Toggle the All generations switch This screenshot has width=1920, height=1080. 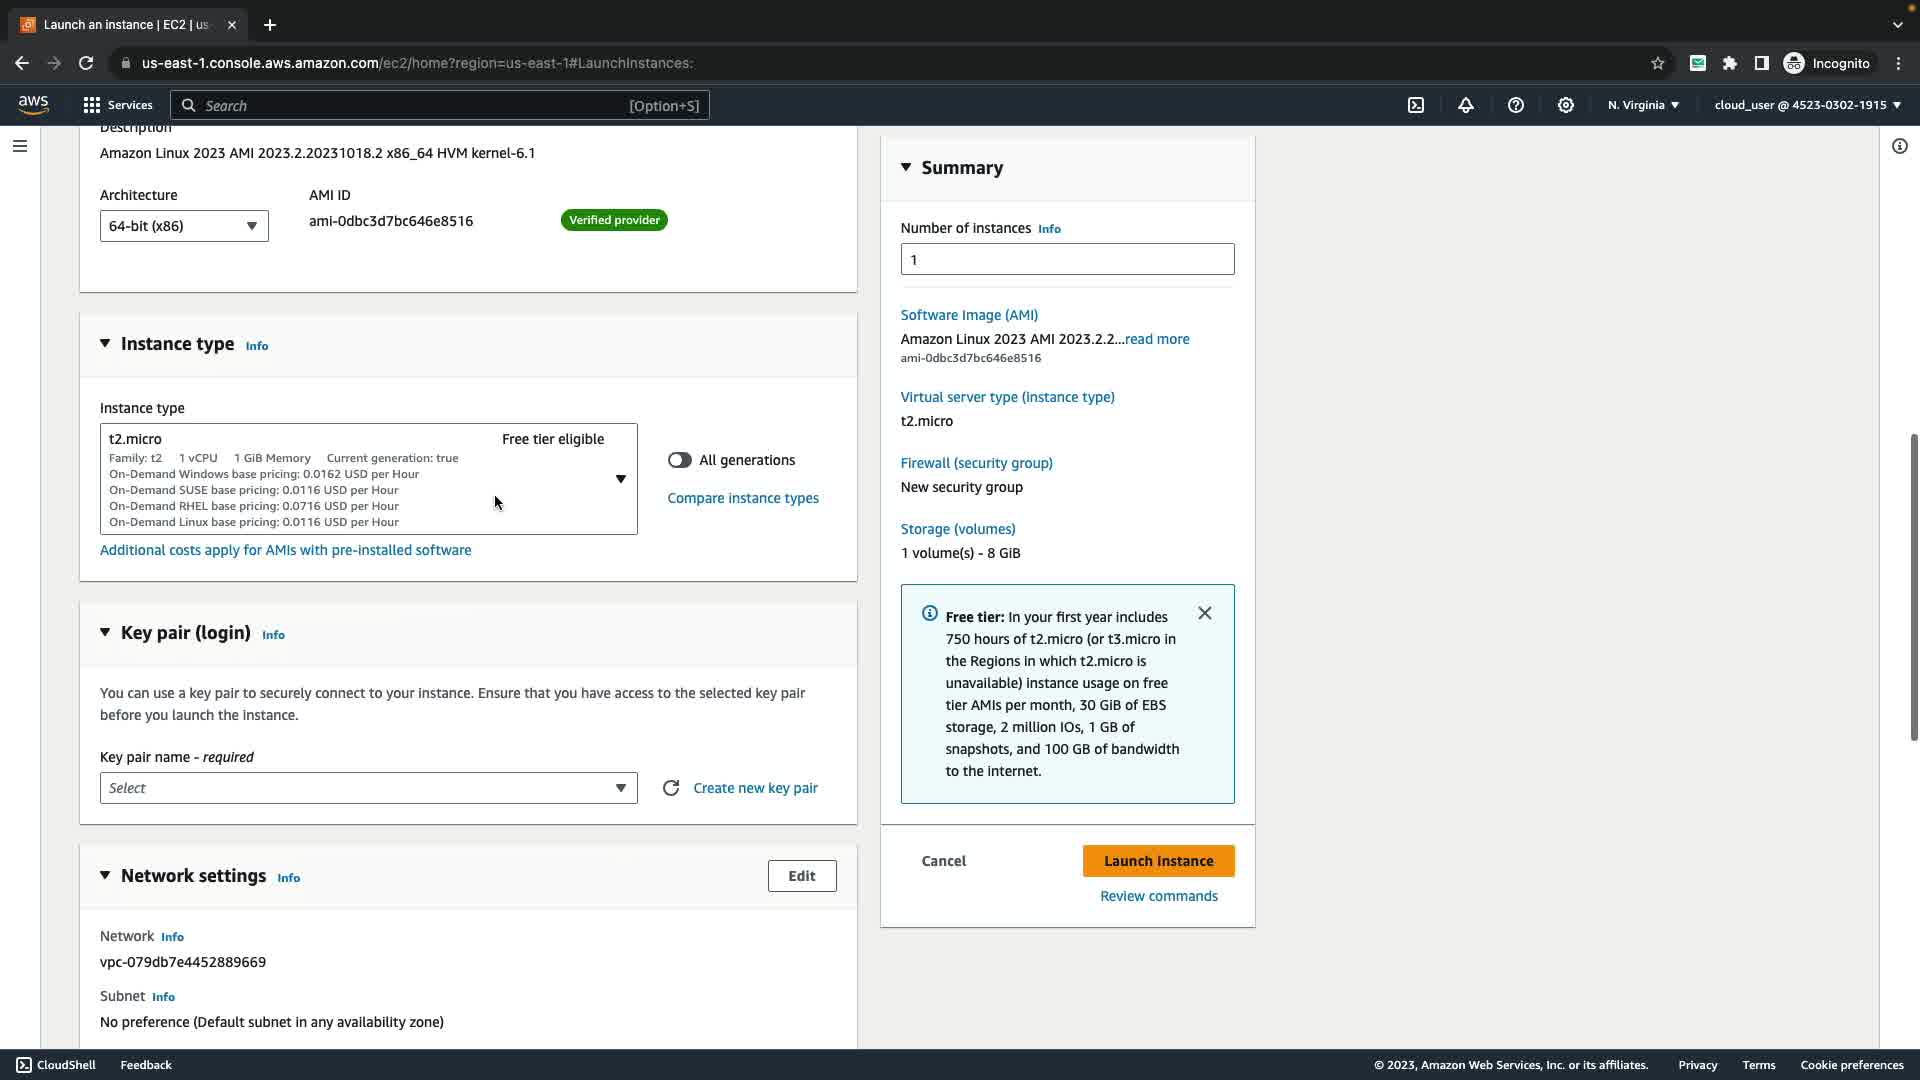coord(680,460)
